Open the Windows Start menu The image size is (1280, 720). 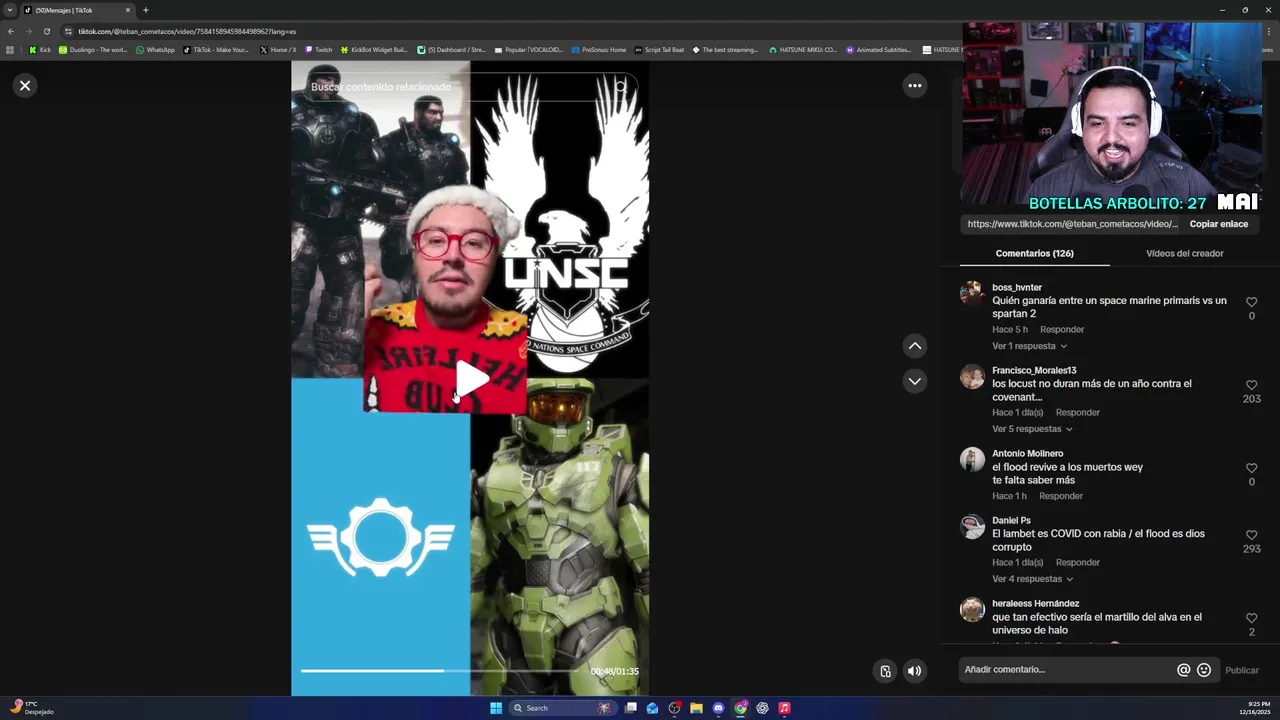point(496,708)
